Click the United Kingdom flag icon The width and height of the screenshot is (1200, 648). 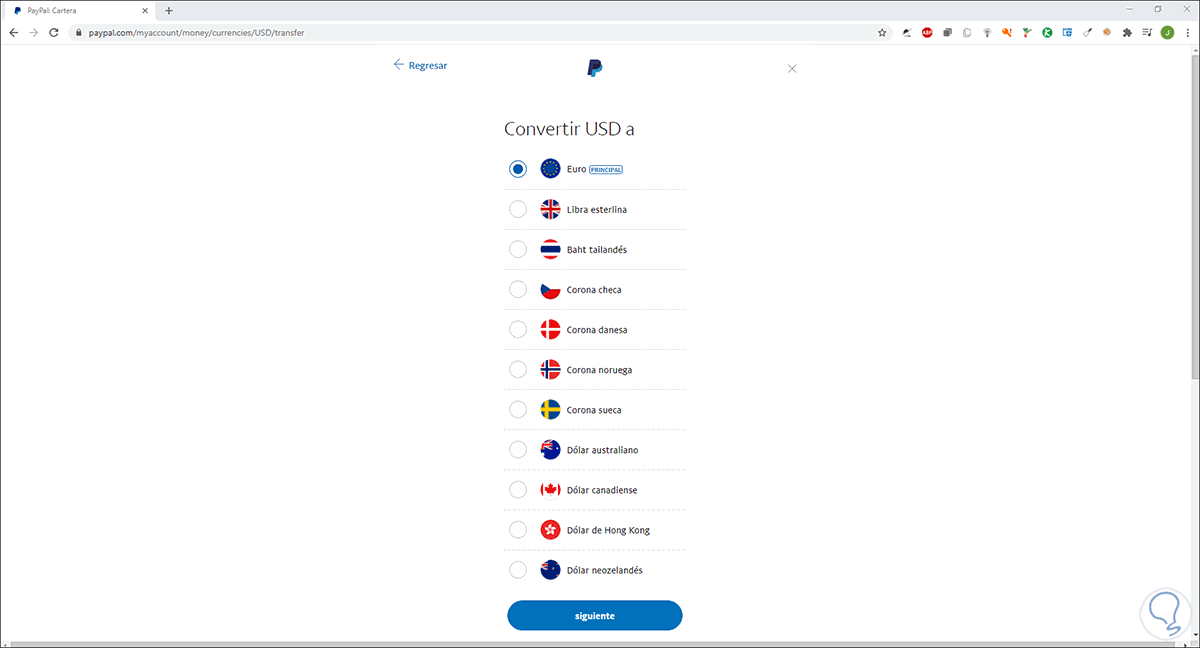[x=550, y=209]
